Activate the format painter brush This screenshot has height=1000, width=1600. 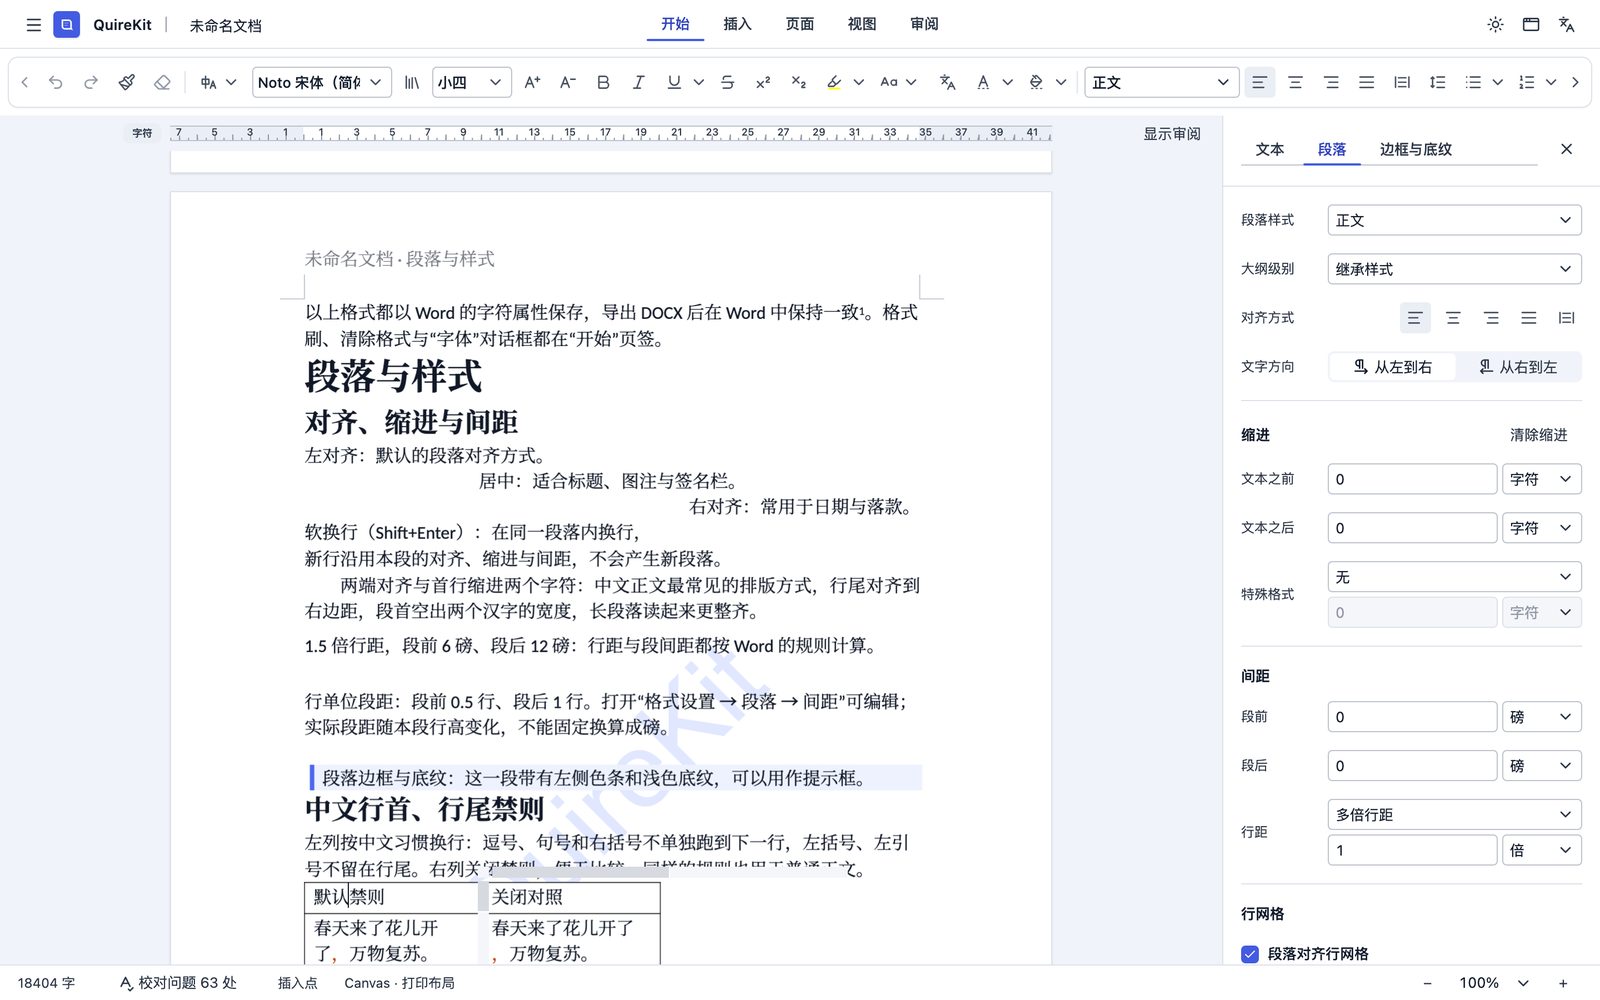(x=127, y=83)
